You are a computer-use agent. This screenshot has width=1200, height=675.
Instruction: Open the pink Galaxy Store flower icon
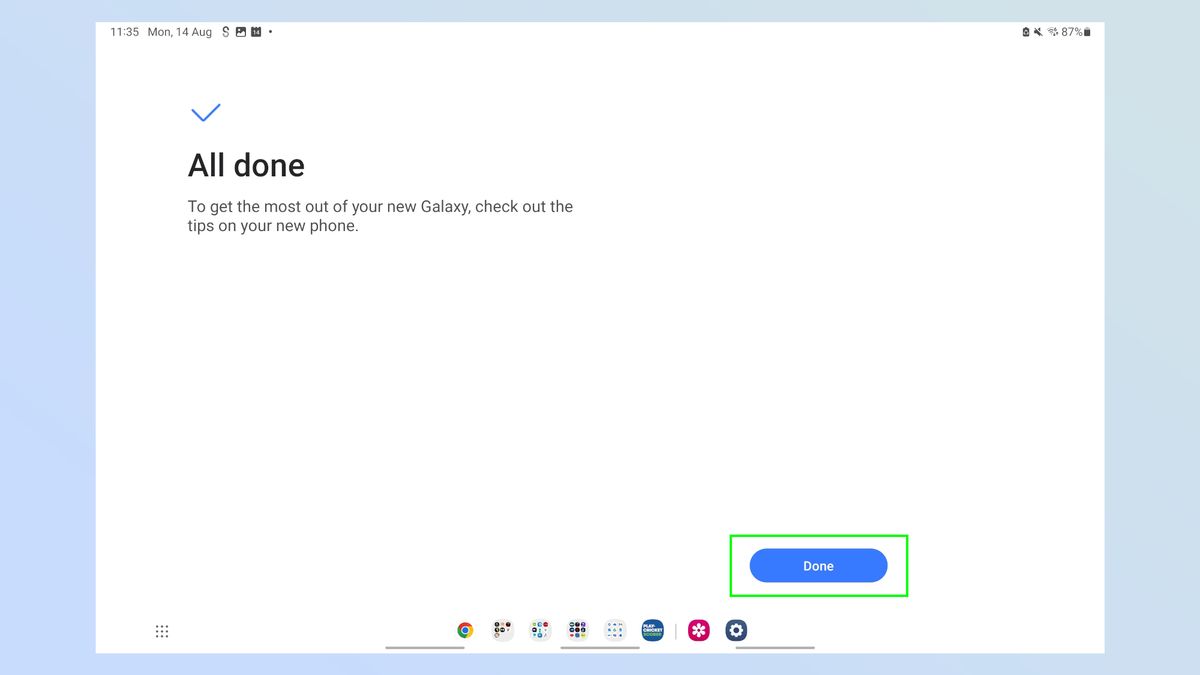click(698, 630)
